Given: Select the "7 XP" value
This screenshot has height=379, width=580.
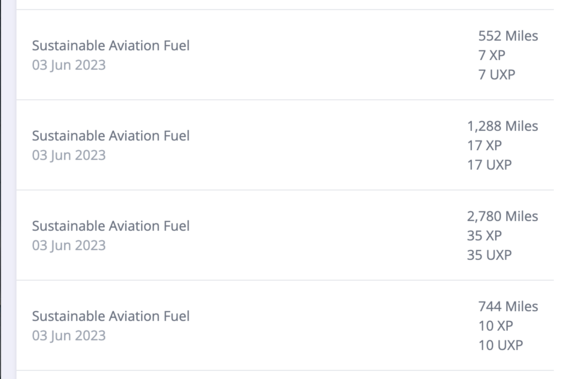Looking at the screenshot, I should pyautogui.click(x=492, y=55).
